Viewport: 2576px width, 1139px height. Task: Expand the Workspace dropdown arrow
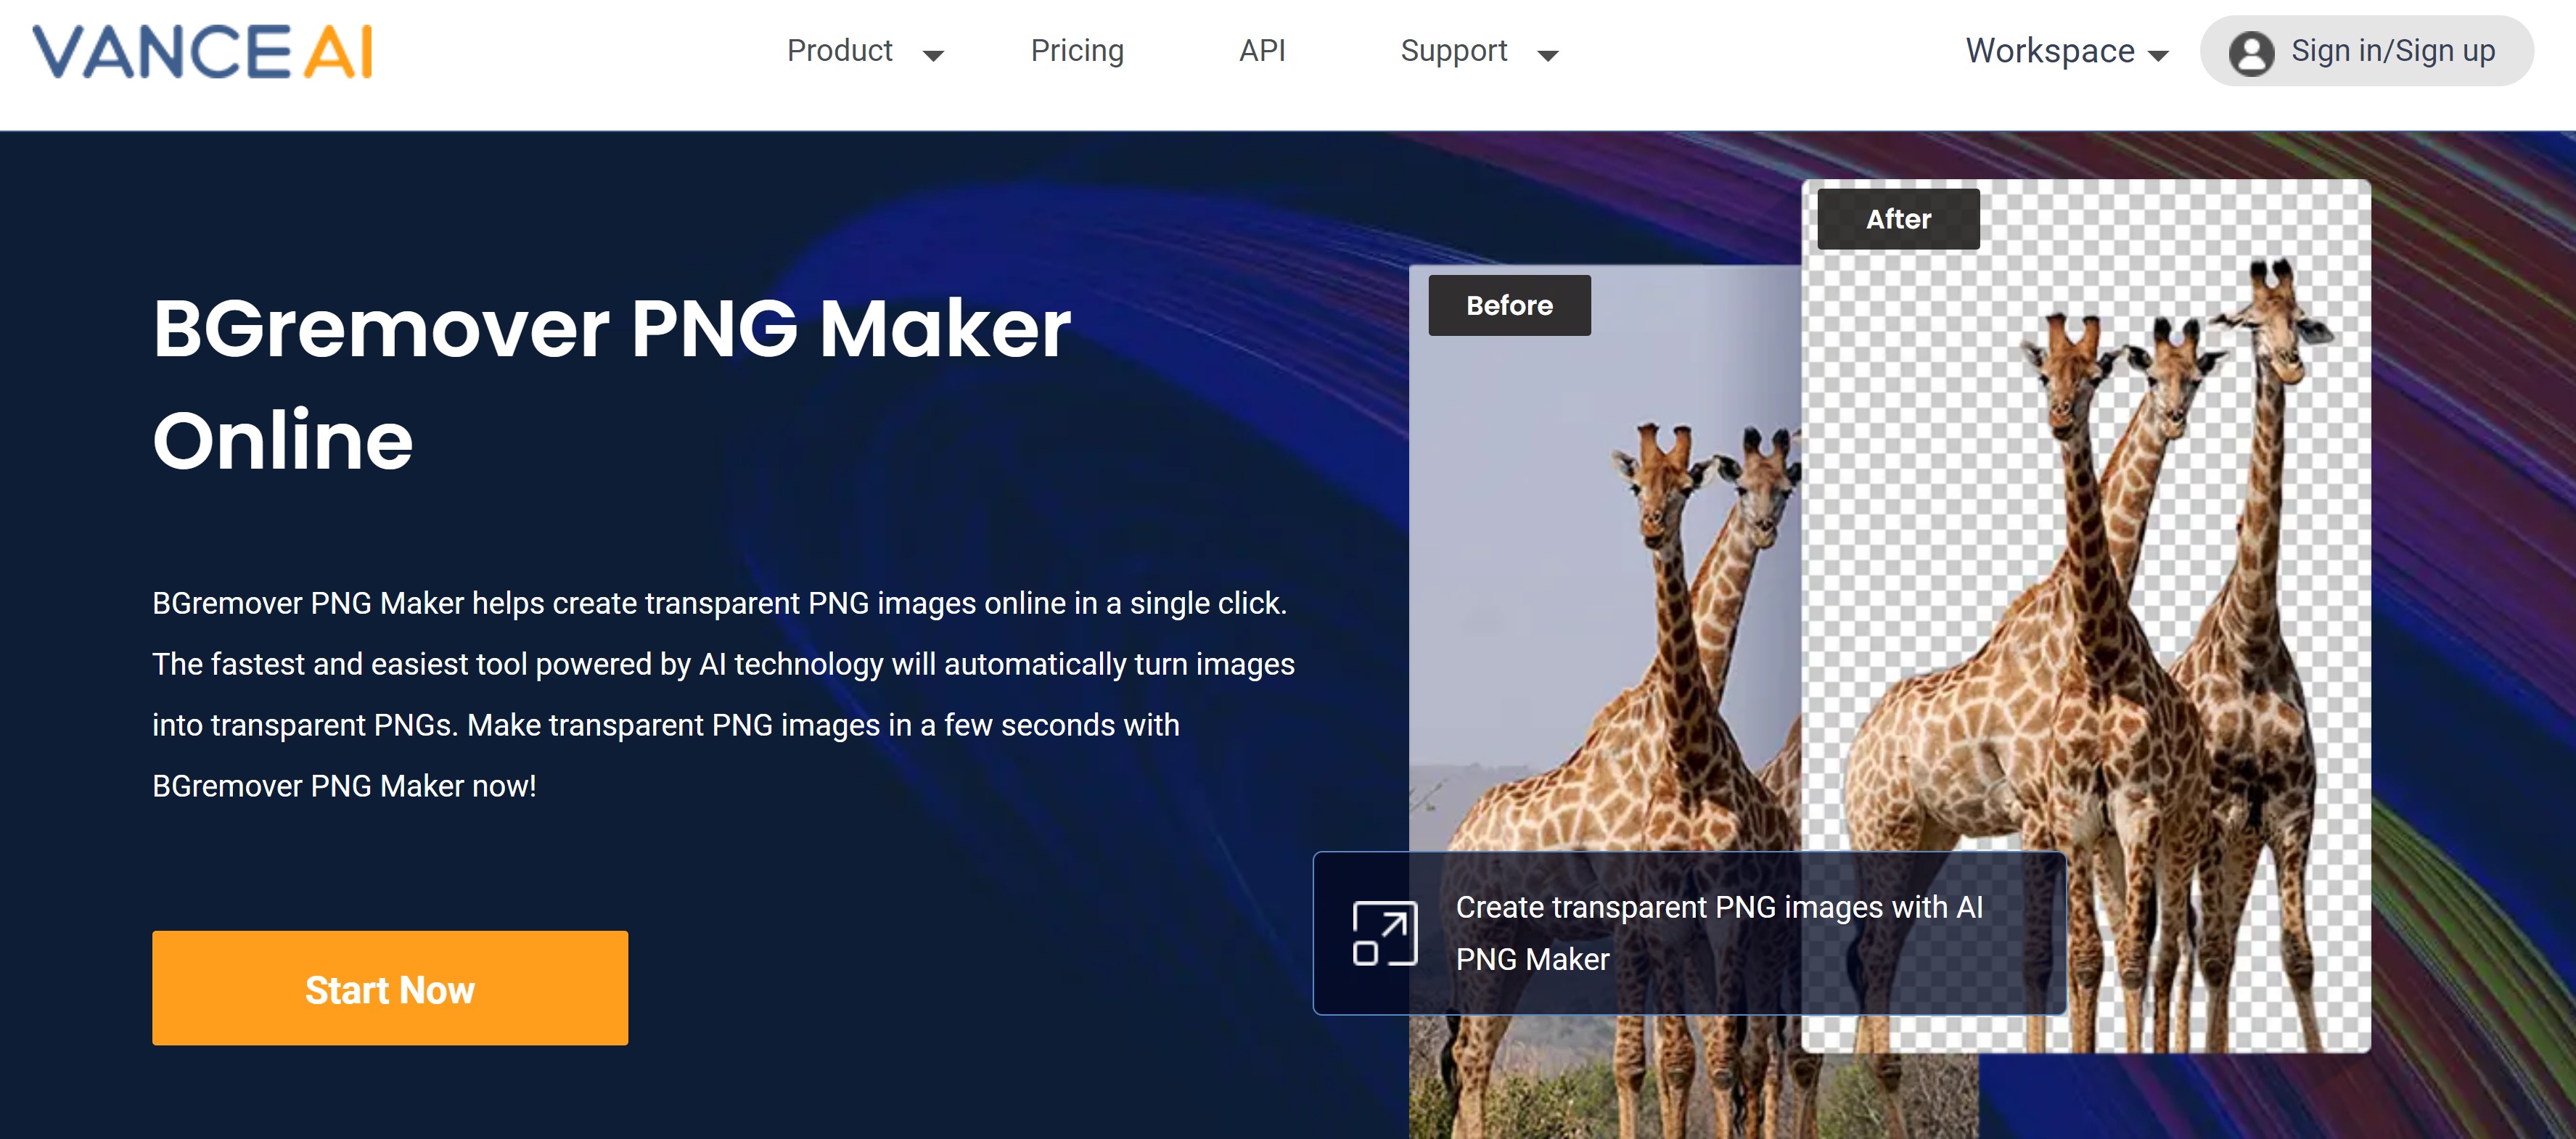2158,56
